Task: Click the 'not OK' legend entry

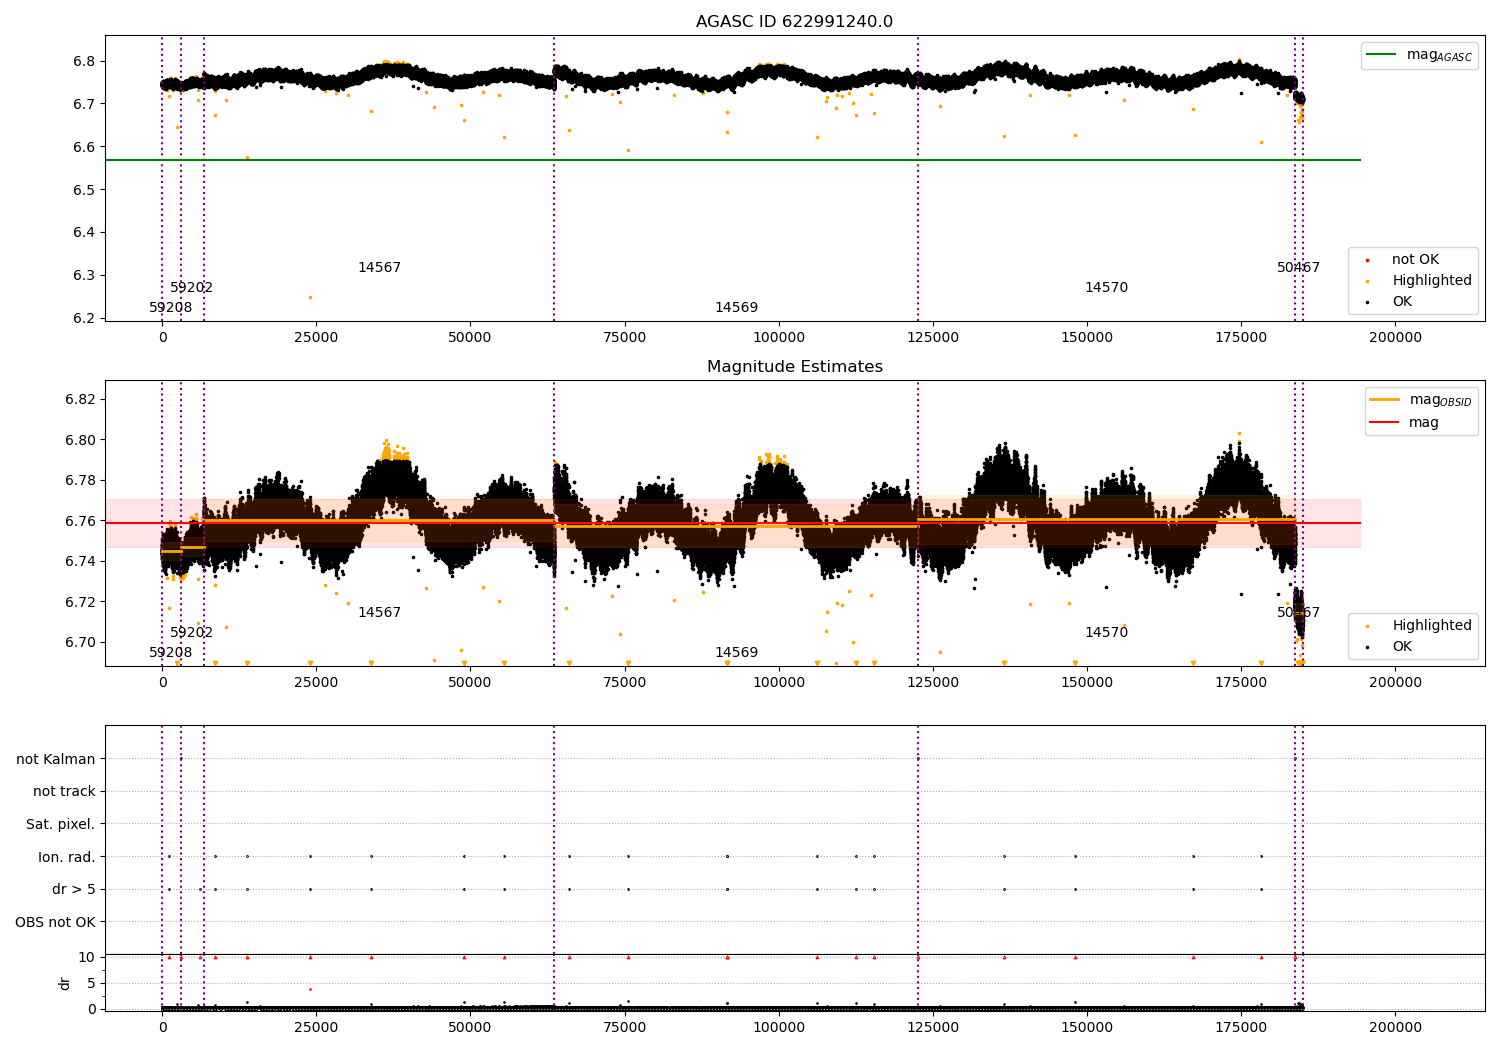Action: coord(1415,260)
